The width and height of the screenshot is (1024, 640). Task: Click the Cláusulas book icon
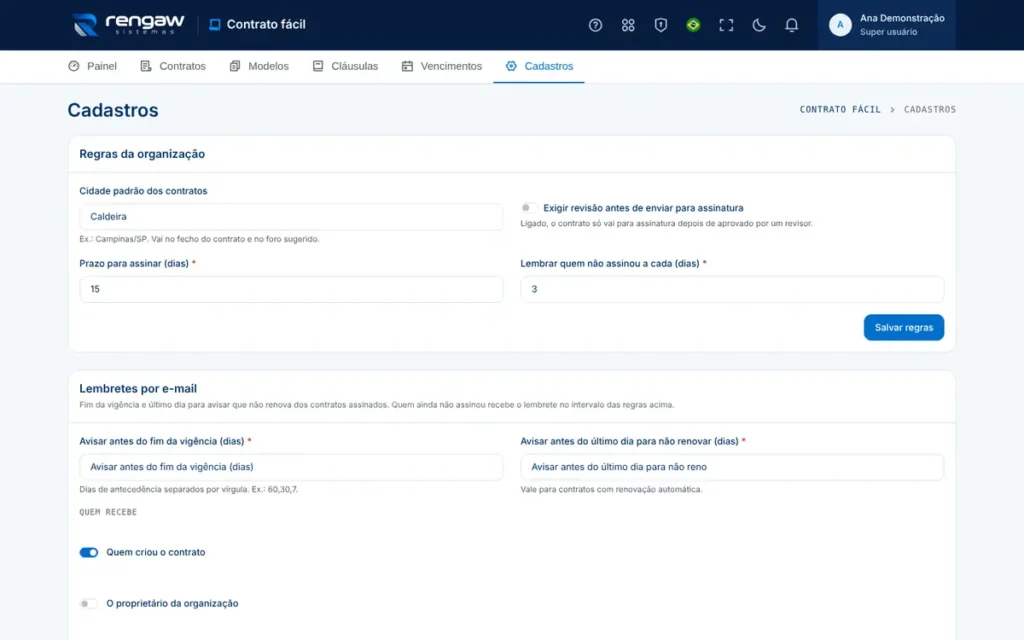[317, 66]
